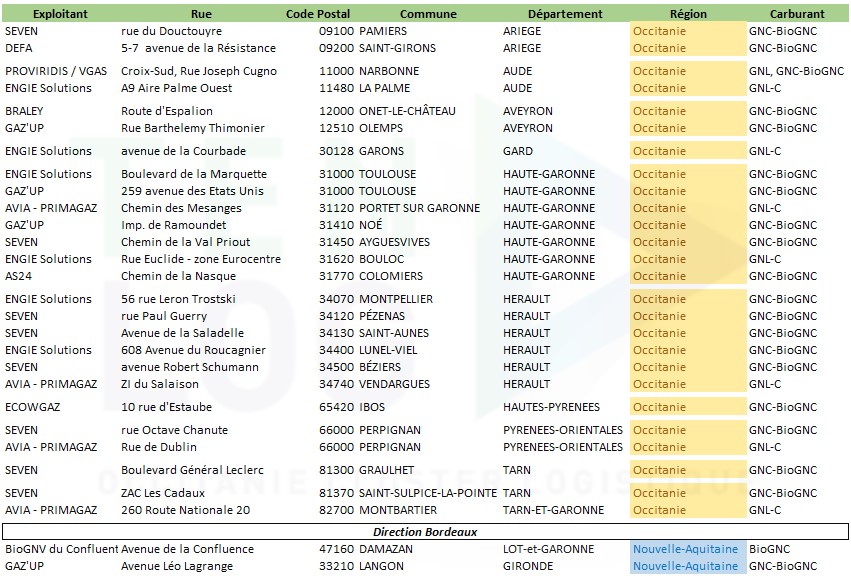Select the ONET-LE-CHÂTEAU commune cell

pyautogui.click(x=407, y=111)
